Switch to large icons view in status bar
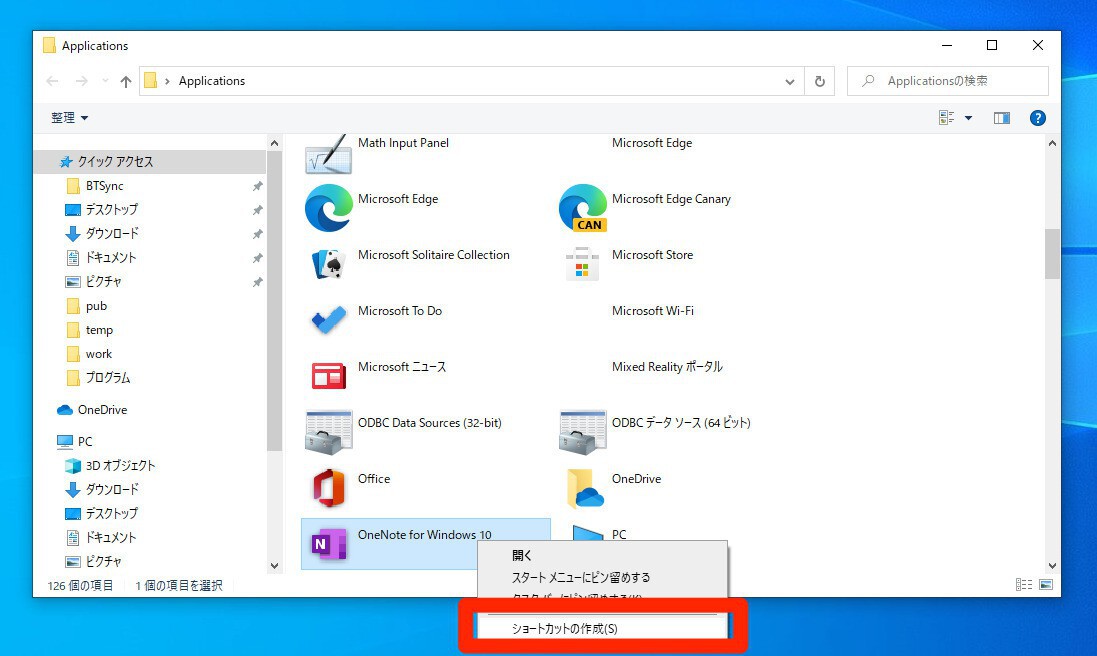The image size is (1097, 656). [1046, 585]
